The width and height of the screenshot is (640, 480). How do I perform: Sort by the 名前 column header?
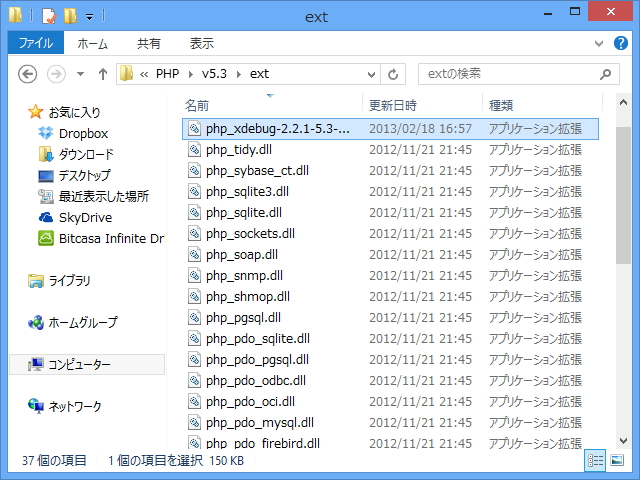tap(197, 106)
